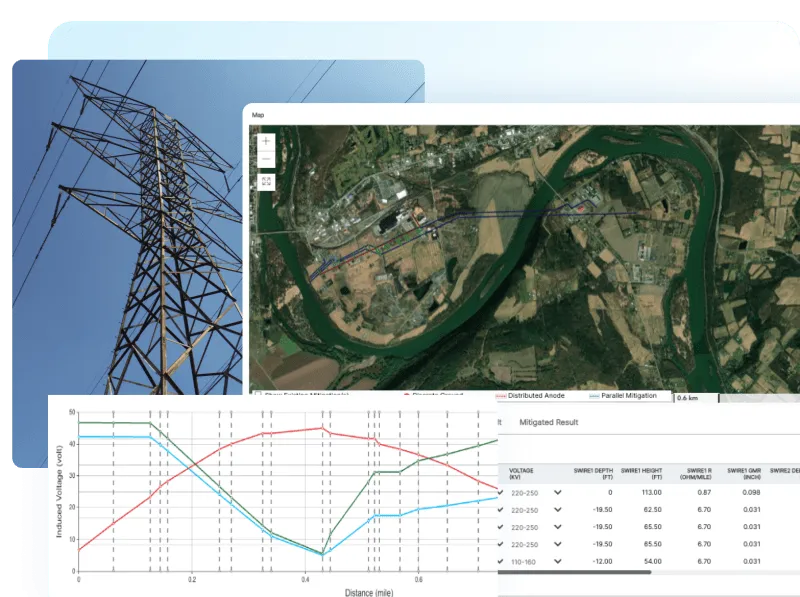This screenshot has width=800, height=597.
Task: Open the chevron on the third 220-250 row
Action: pos(558,528)
